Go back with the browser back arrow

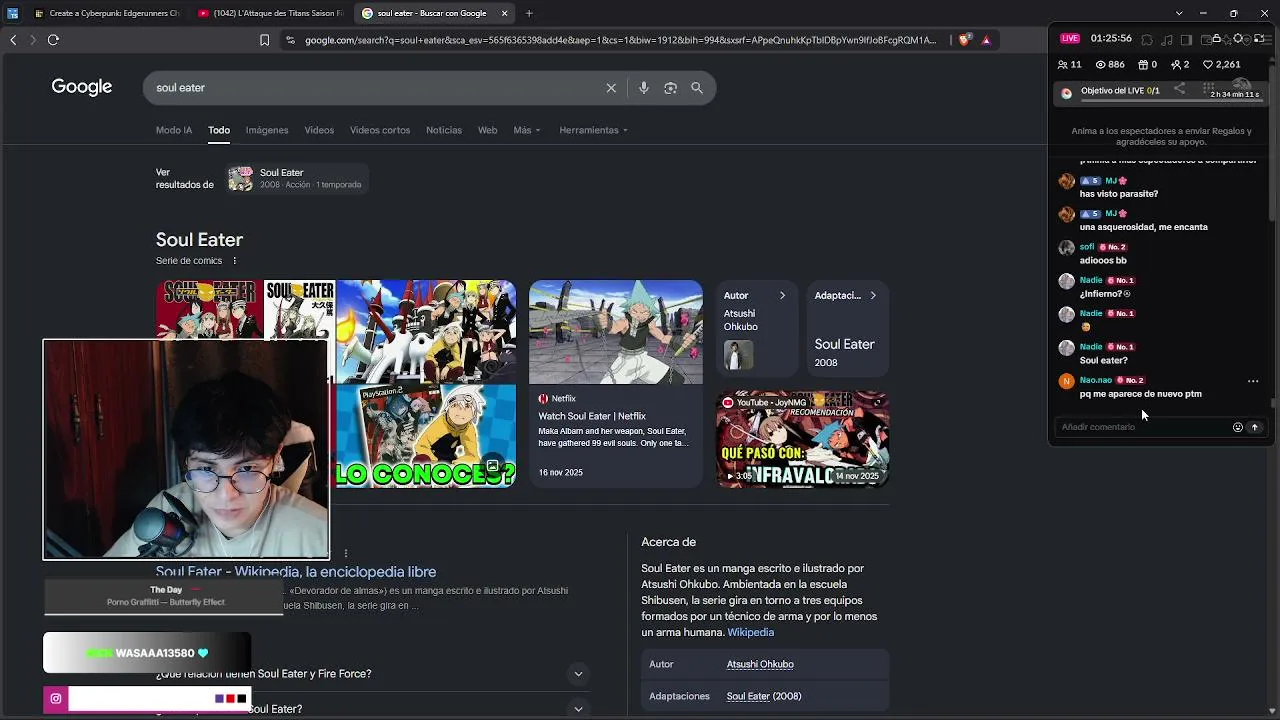point(13,40)
